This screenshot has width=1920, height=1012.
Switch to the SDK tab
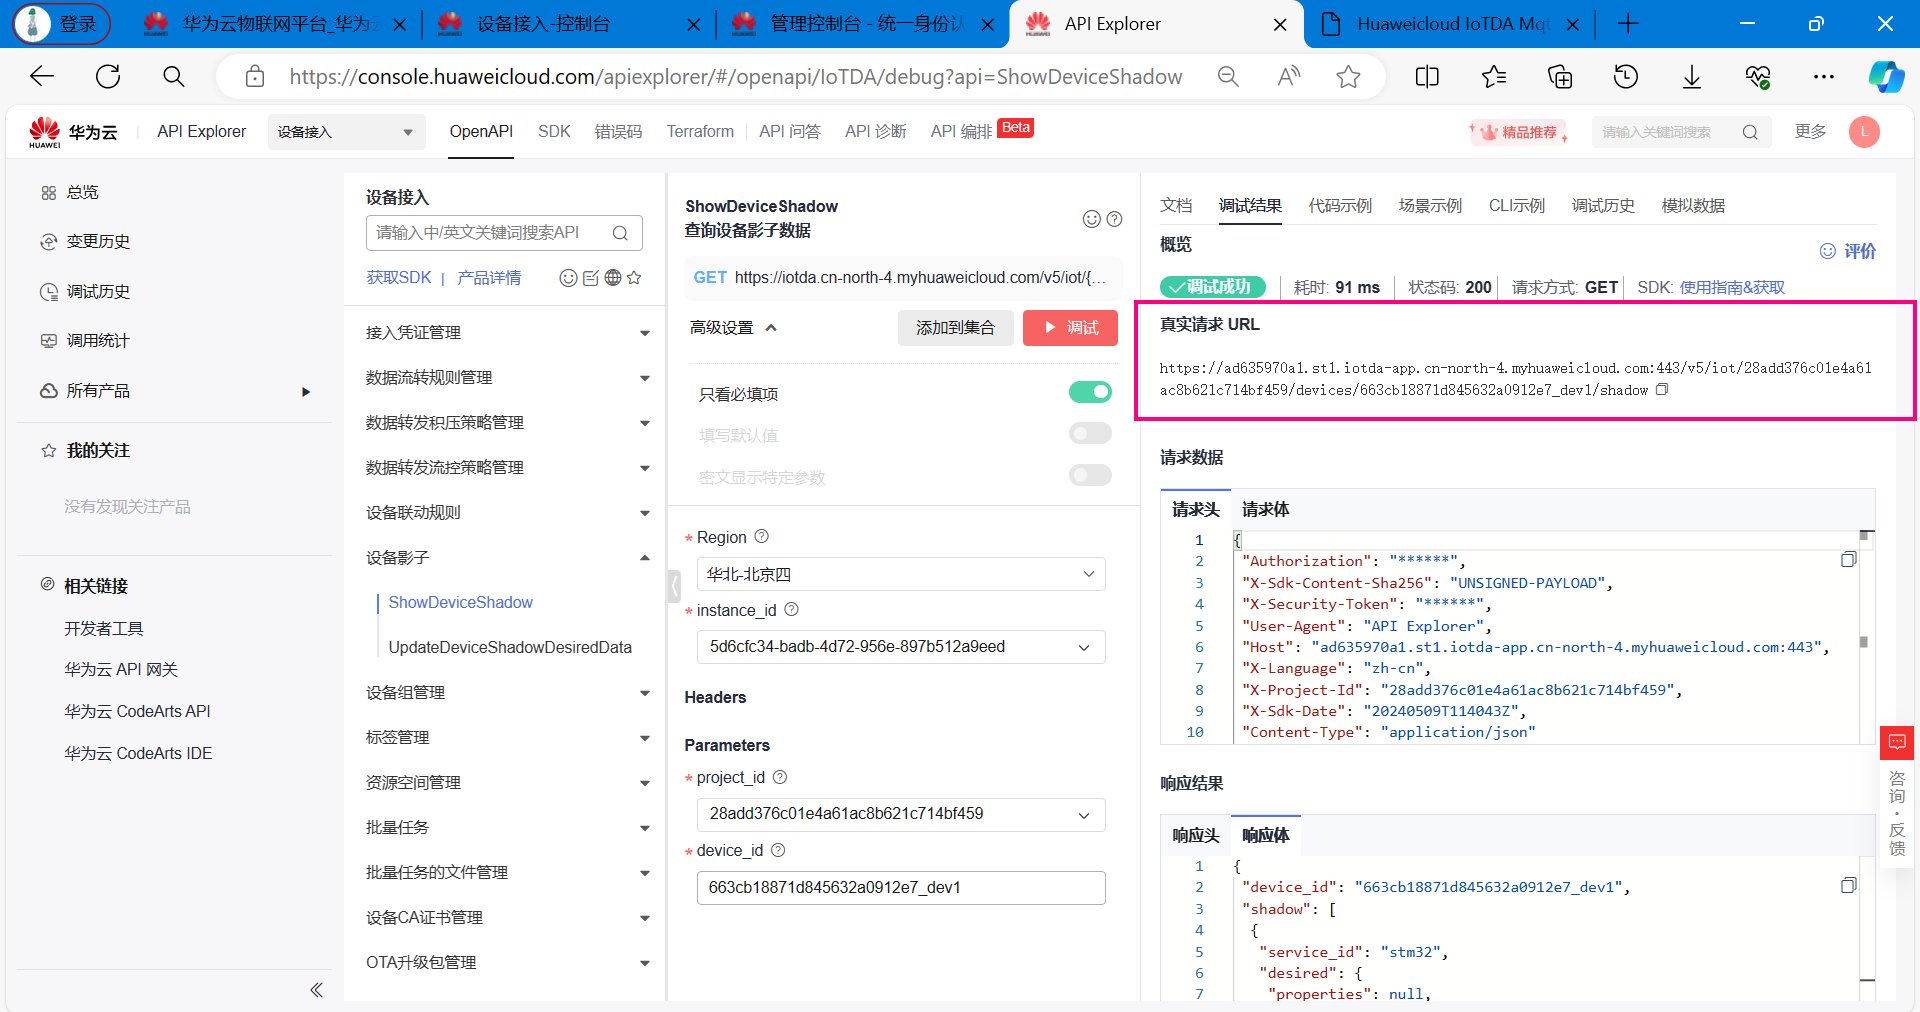coord(554,132)
